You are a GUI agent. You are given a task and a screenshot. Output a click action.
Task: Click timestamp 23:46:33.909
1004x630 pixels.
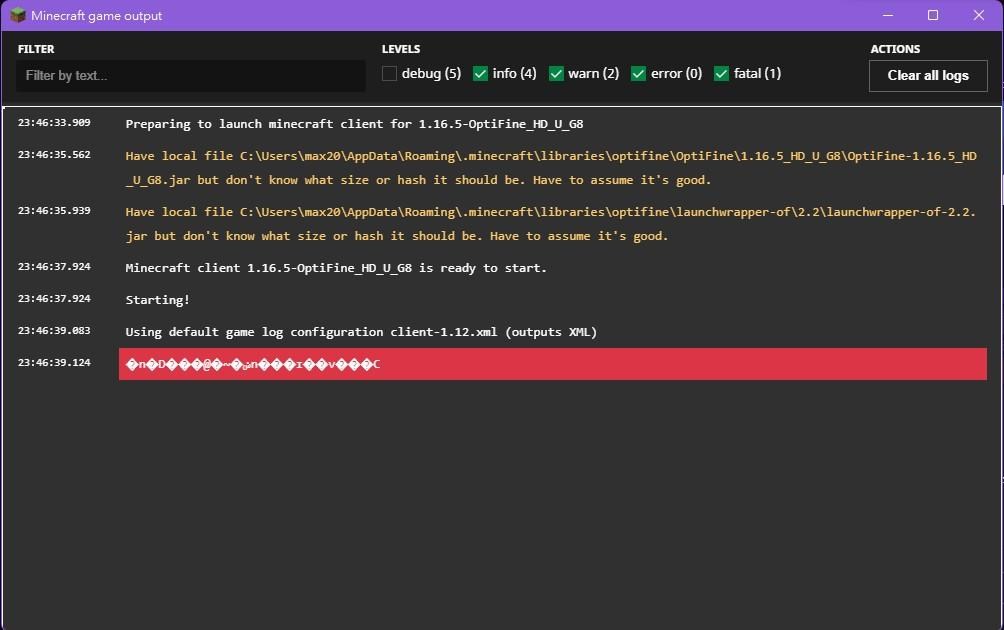pyautogui.click(x=54, y=122)
